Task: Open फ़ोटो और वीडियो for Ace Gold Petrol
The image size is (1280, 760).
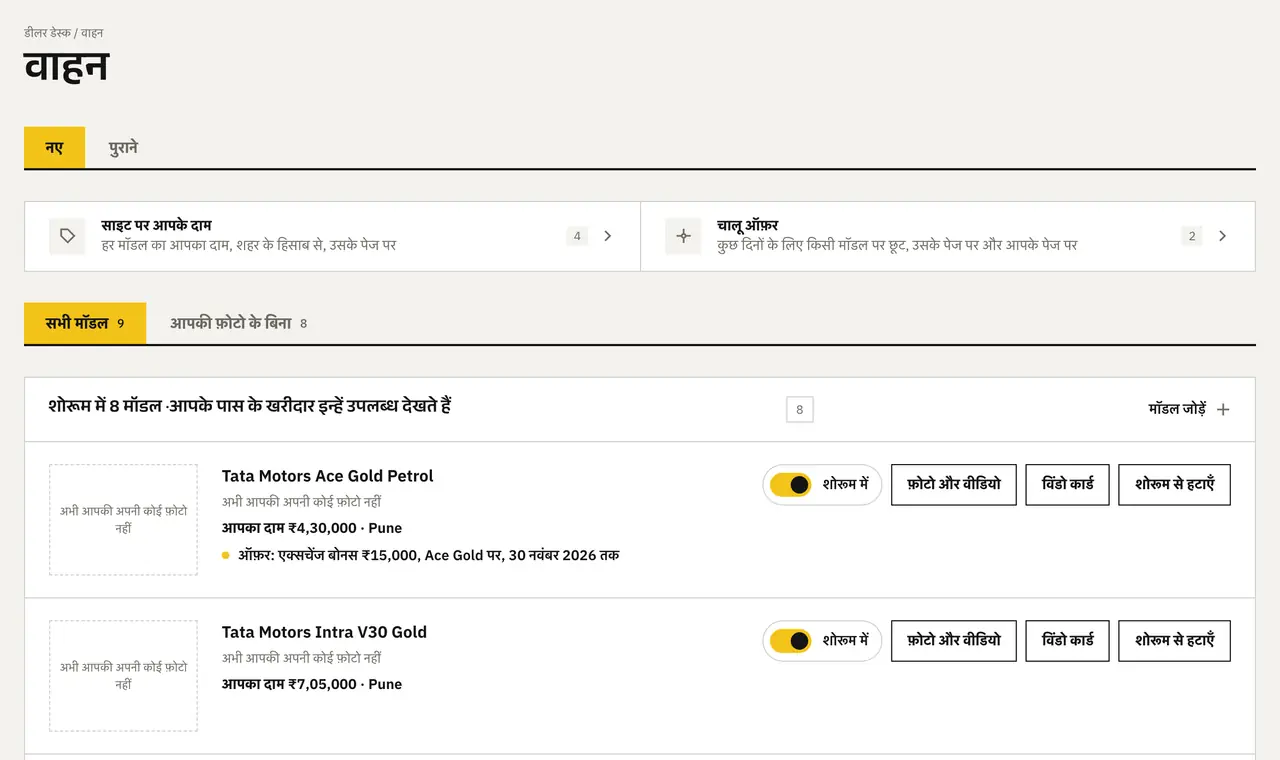Action: pyautogui.click(x=954, y=485)
